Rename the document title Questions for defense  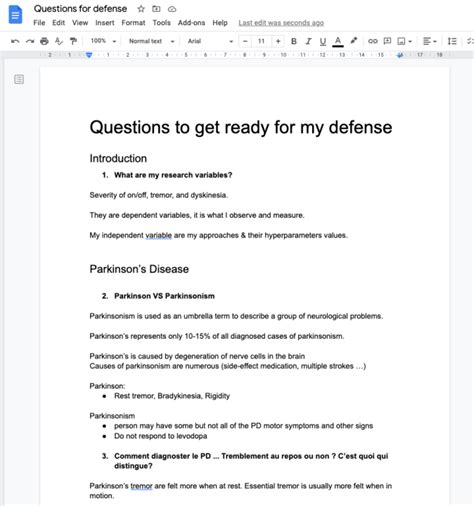click(x=80, y=9)
